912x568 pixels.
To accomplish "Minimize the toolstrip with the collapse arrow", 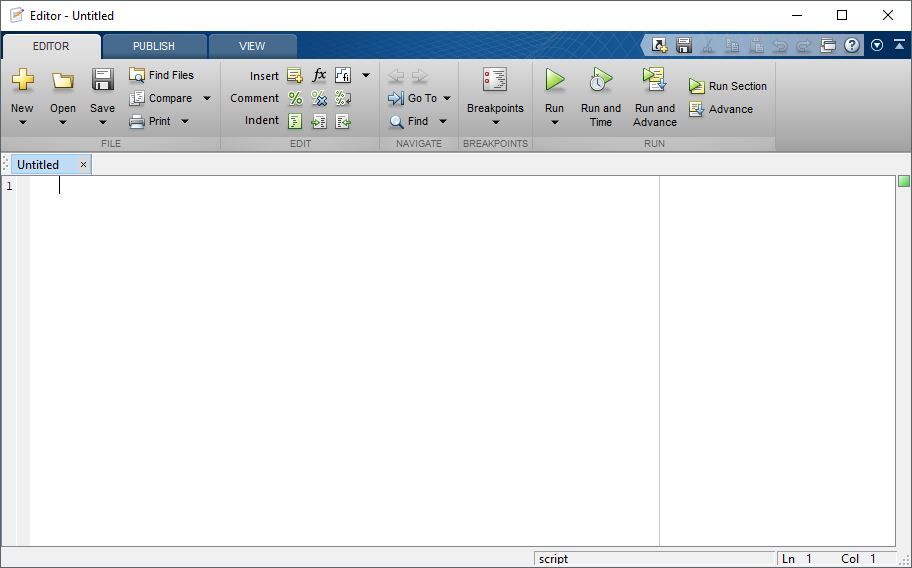I will click(x=899, y=45).
